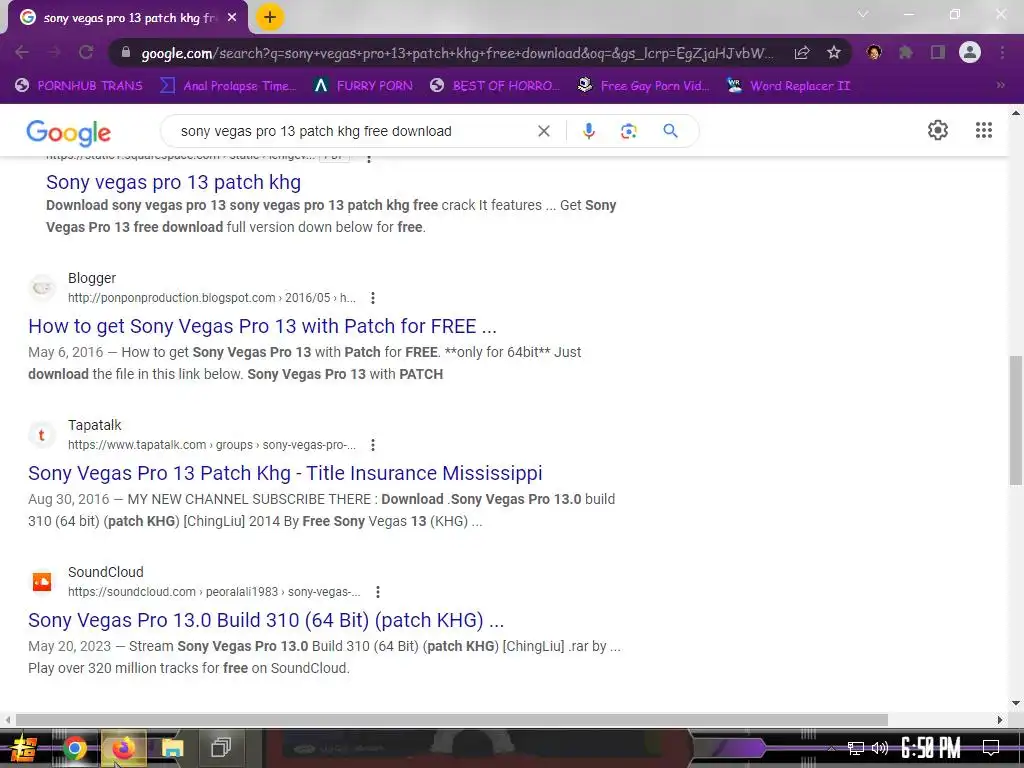
Task: Click the Blogger site name label
Action: [92, 278]
